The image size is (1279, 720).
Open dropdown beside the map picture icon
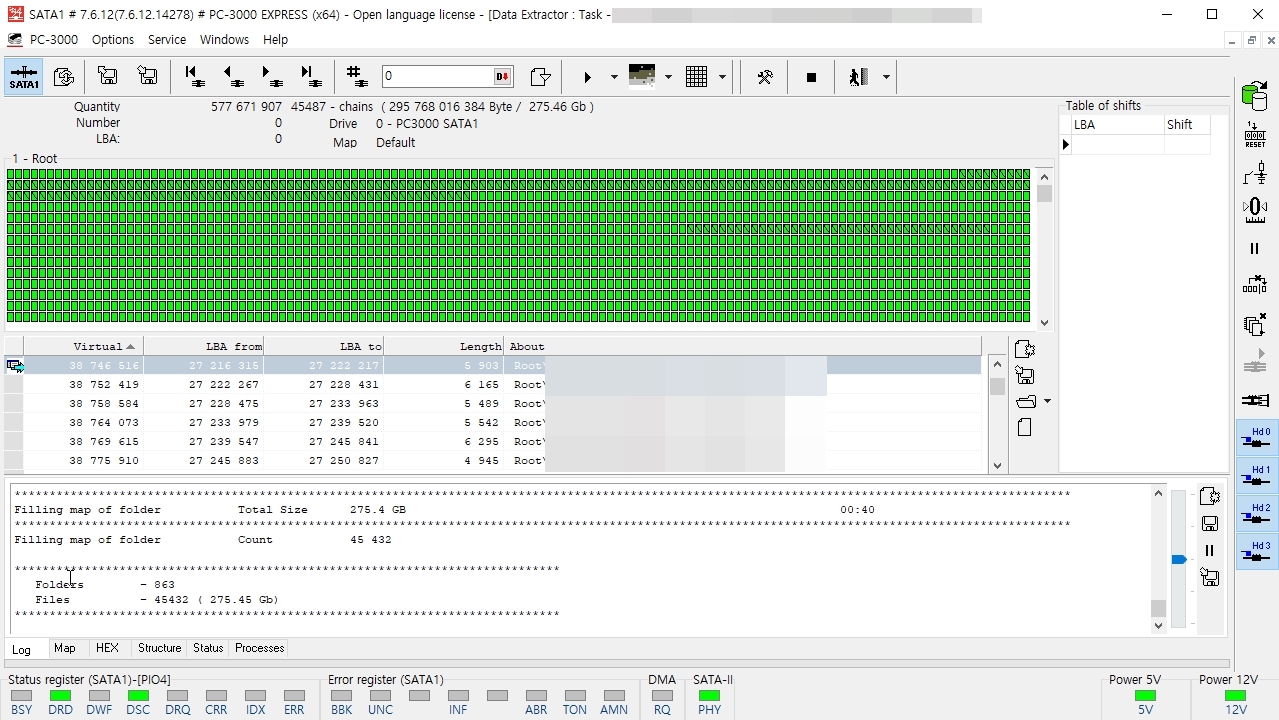coord(667,78)
